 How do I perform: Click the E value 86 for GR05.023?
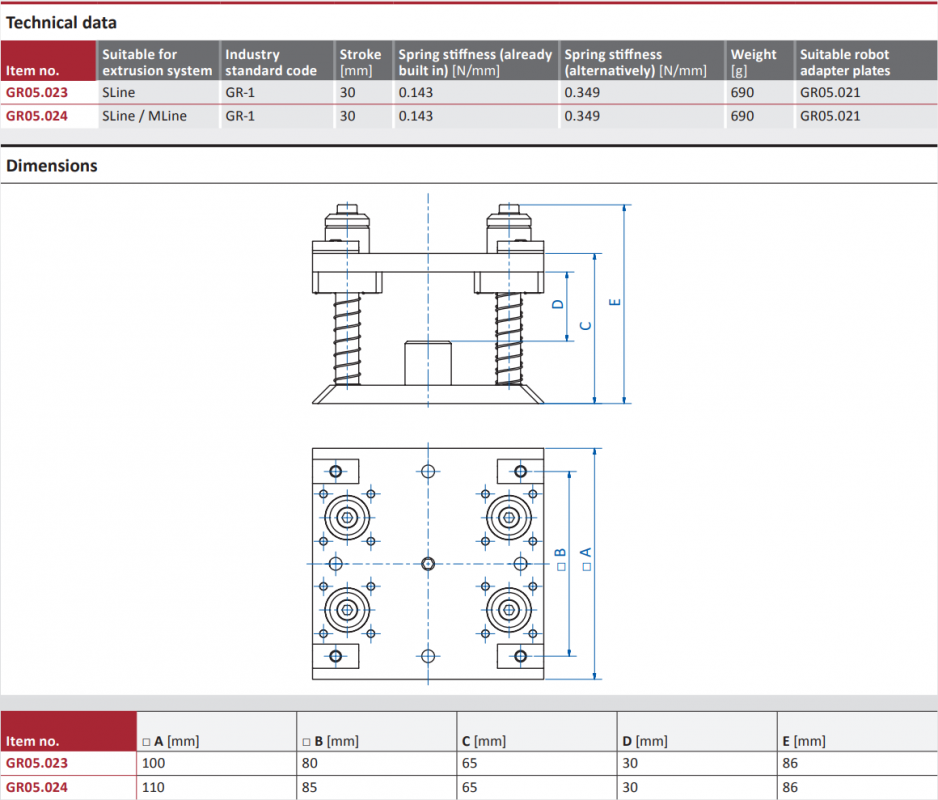[x=790, y=764]
